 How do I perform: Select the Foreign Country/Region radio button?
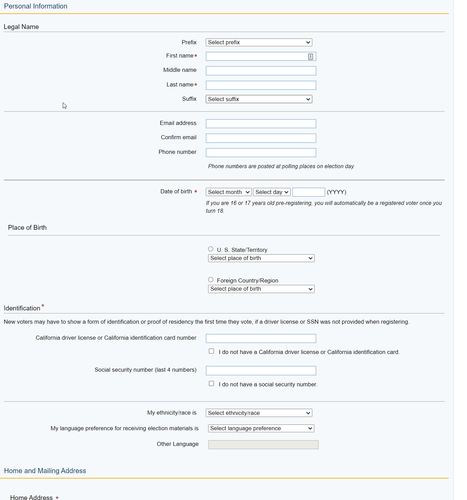click(210, 280)
